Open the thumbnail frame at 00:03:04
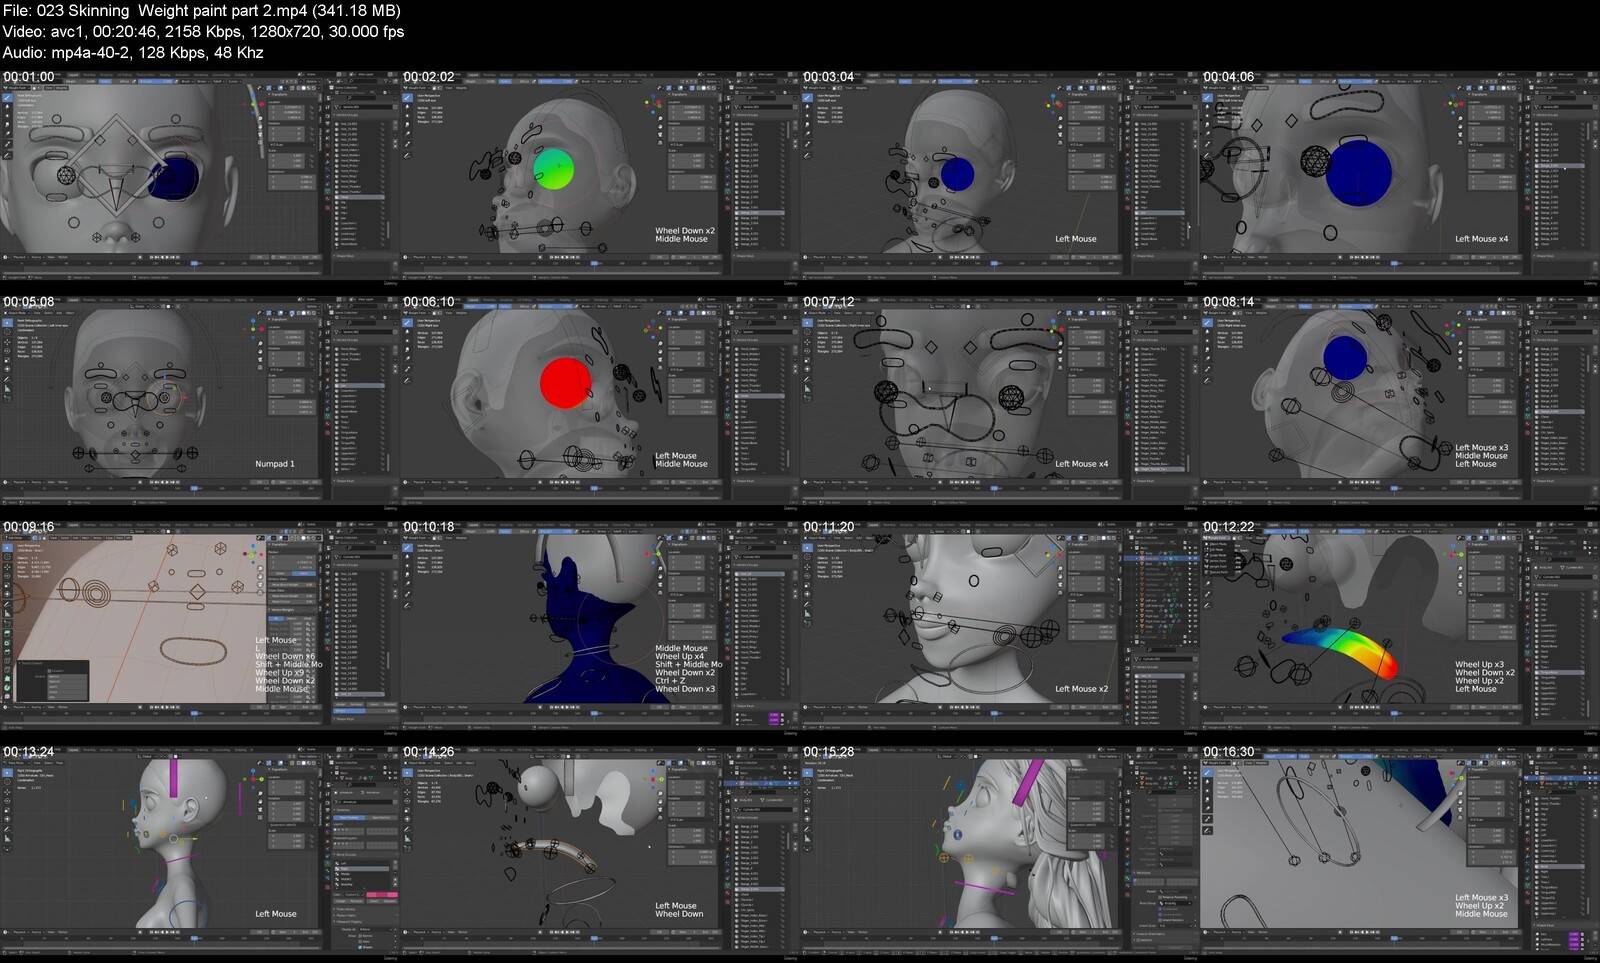This screenshot has height=963, width=1600. point(999,174)
